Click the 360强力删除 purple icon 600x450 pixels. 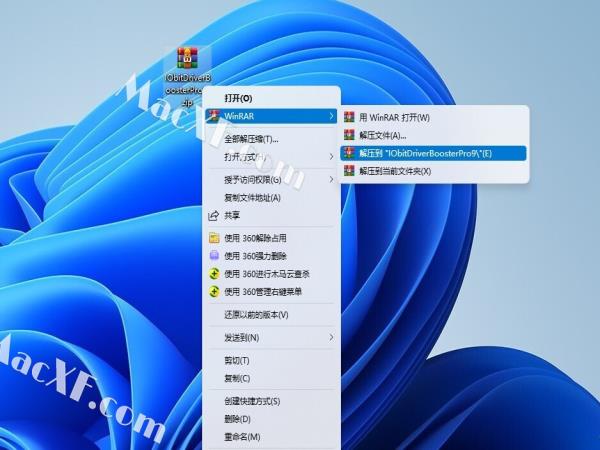[214, 256]
